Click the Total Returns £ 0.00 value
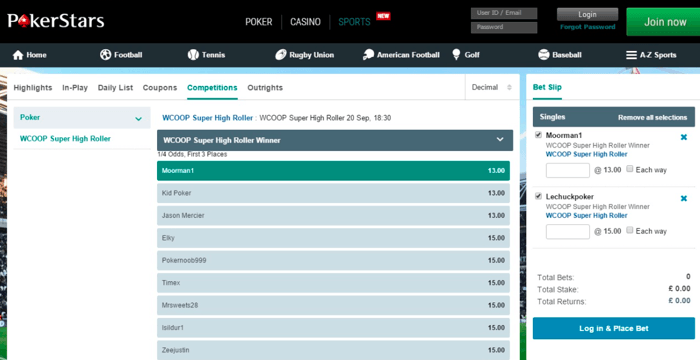This screenshot has height=360, width=700. point(679,301)
